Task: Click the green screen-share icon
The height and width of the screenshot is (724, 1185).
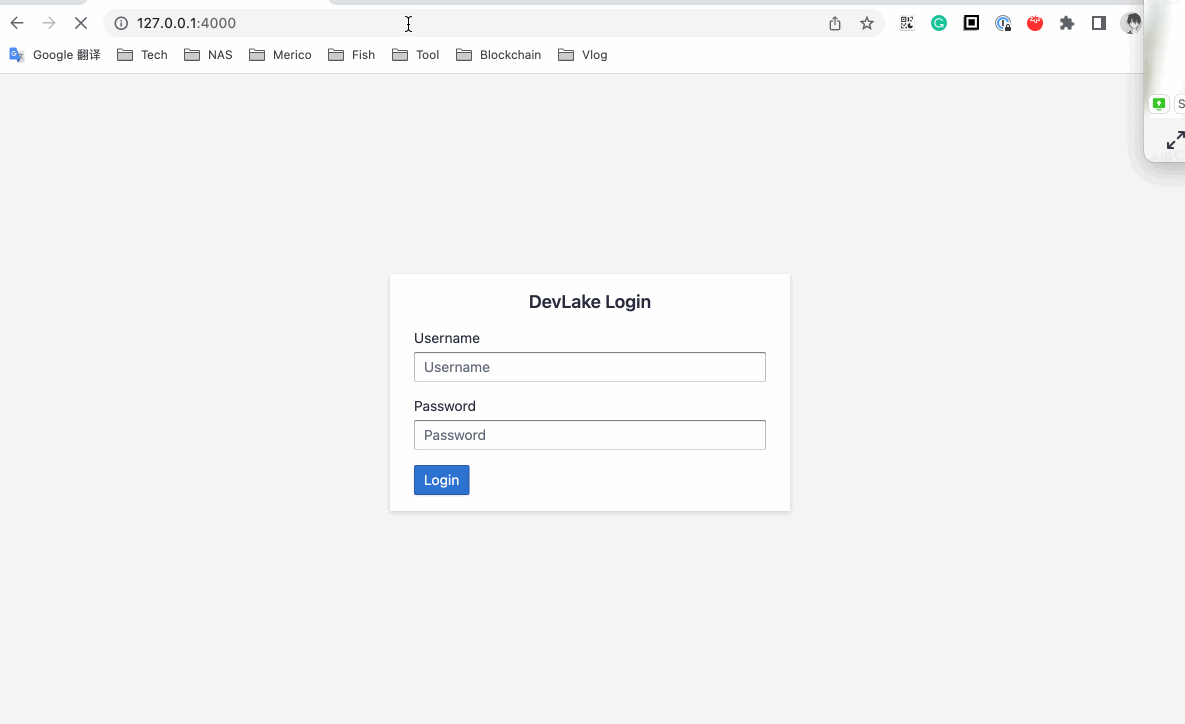Action: coord(1159,104)
